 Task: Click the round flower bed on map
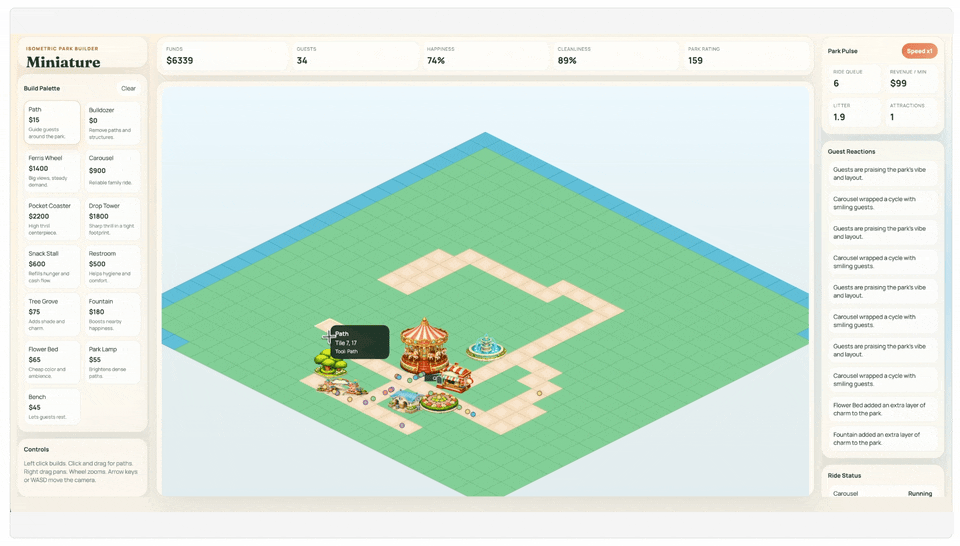[439, 402]
